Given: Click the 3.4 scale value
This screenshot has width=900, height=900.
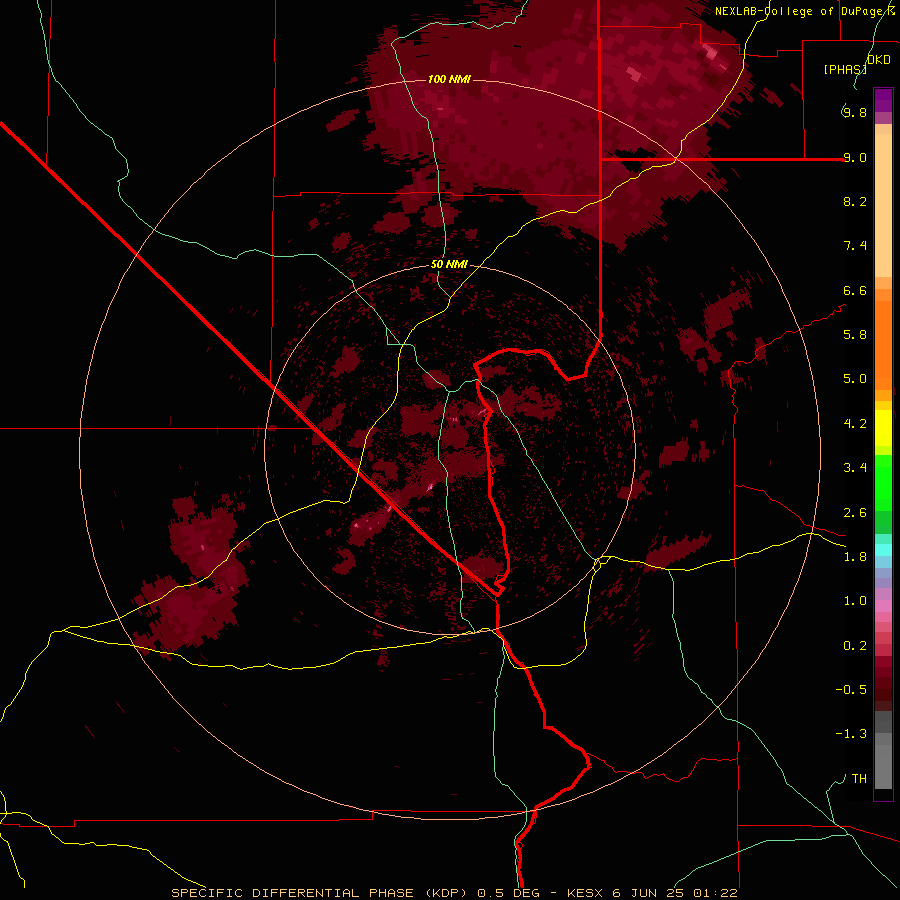Looking at the screenshot, I should tap(855, 468).
